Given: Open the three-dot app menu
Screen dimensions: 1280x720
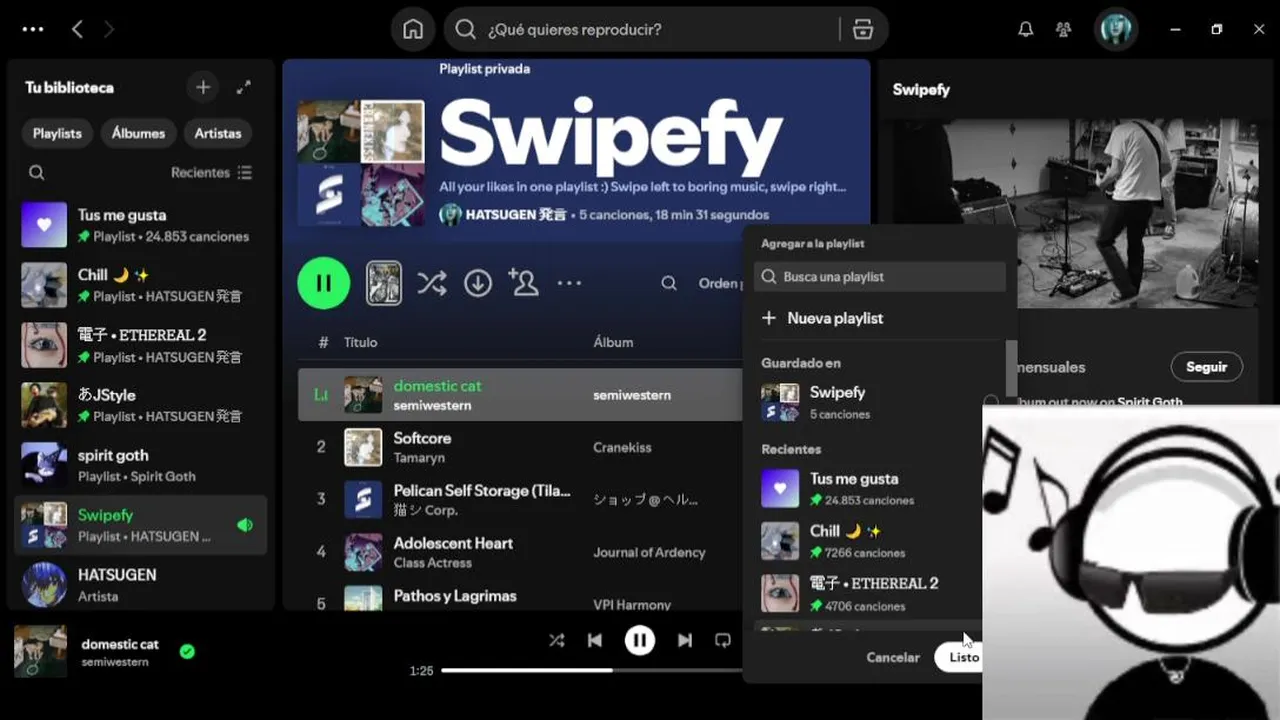Looking at the screenshot, I should pyautogui.click(x=33, y=29).
